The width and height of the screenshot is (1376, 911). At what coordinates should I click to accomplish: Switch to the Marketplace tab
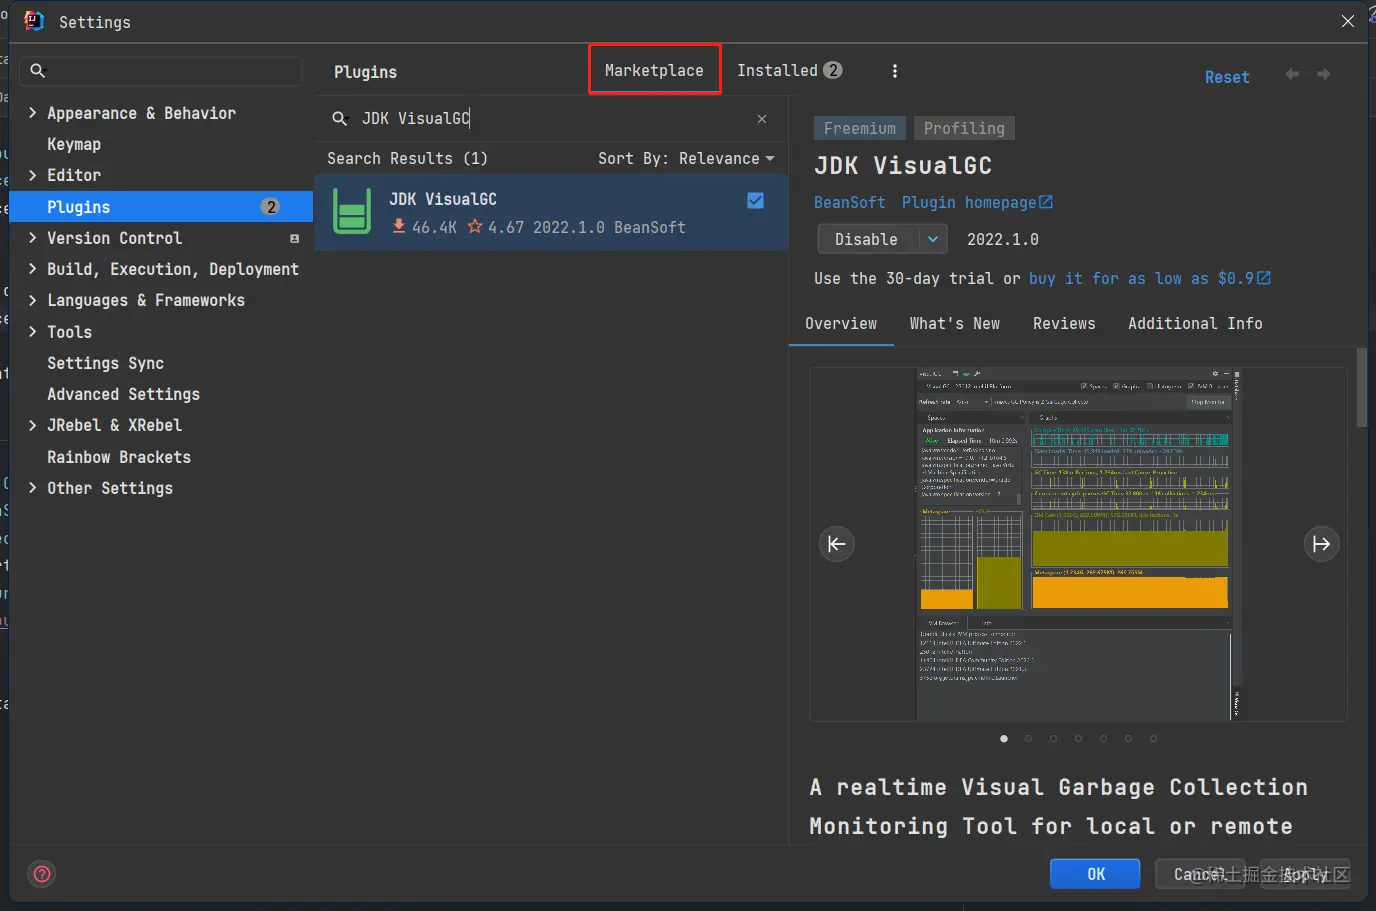pyautogui.click(x=654, y=70)
